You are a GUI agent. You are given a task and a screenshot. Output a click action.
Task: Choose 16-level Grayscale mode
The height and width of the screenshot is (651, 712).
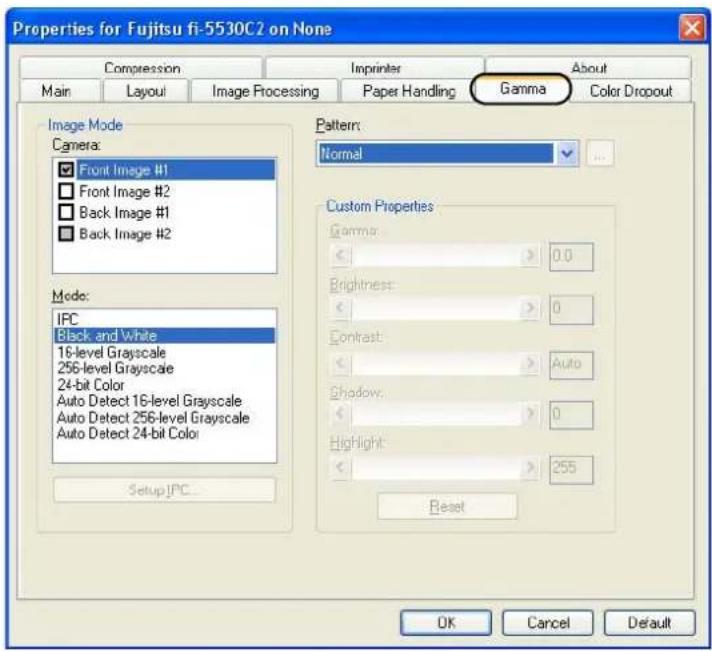click(164, 352)
